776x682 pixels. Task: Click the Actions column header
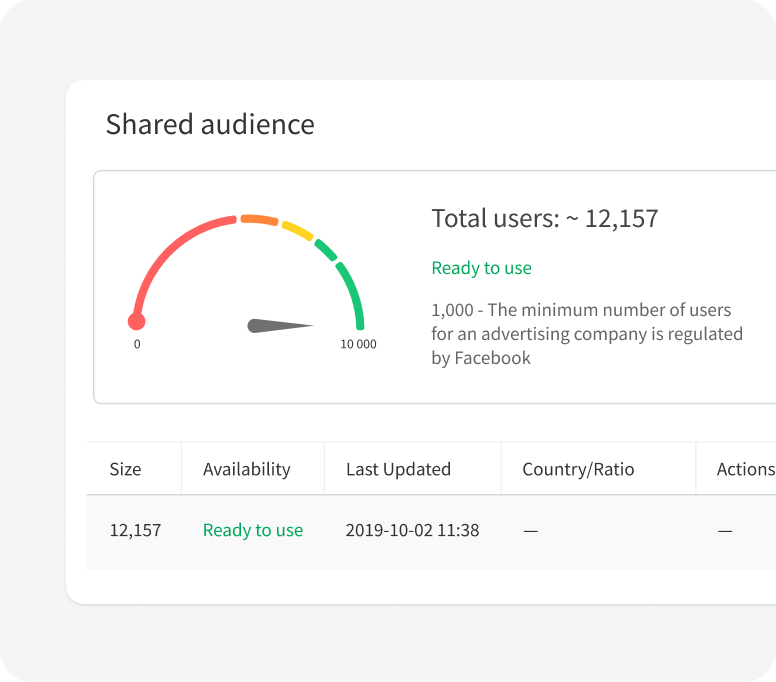tap(745, 469)
